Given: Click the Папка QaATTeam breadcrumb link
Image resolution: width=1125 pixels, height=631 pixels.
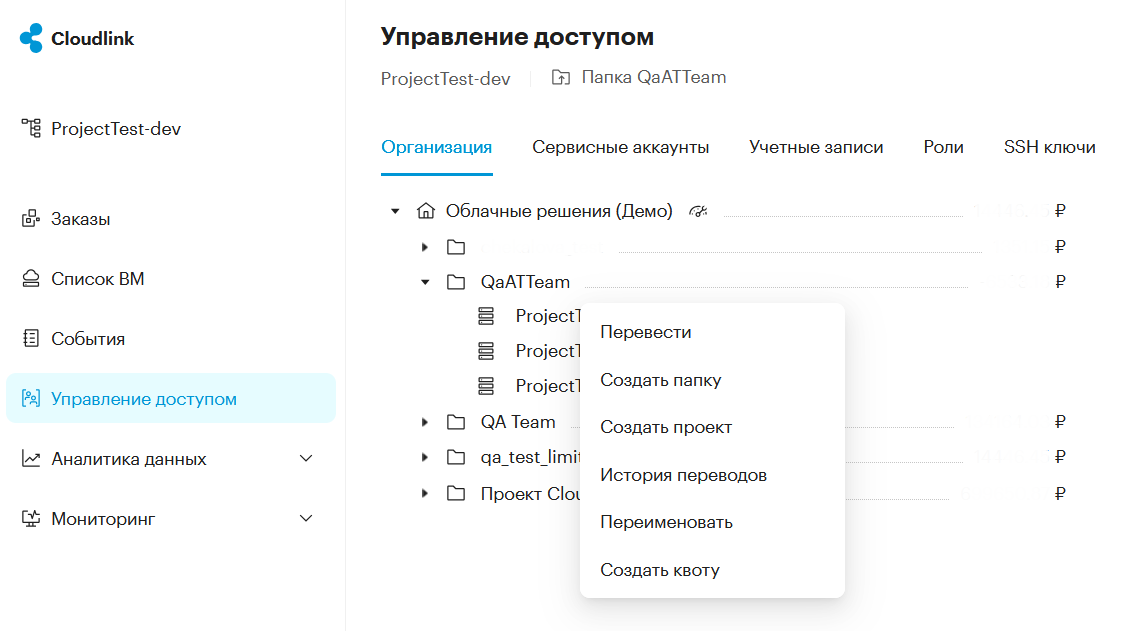Looking at the screenshot, I should tap(654, 78).
